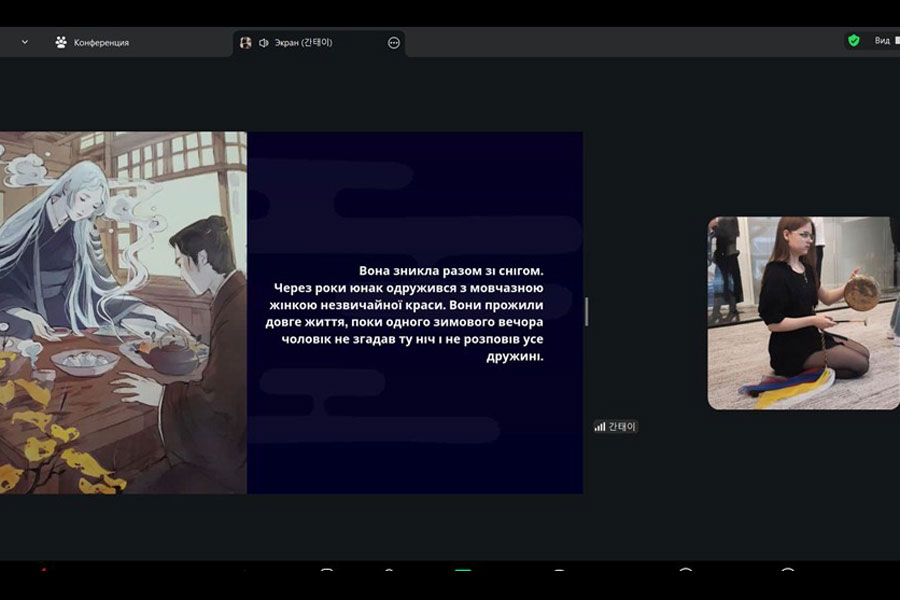900x600 pixels.
Task: Click the drum held in the video
Action: 860,291
